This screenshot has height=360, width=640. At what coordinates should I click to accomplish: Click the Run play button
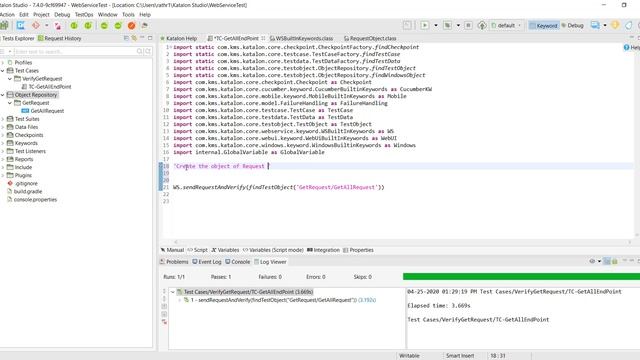(x=424, y=25)
